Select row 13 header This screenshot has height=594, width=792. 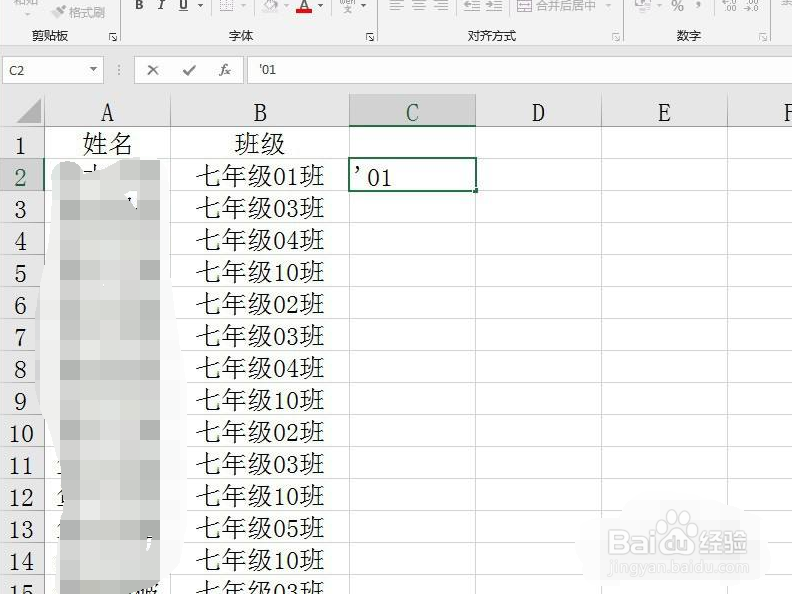click(x=22, y=529)
